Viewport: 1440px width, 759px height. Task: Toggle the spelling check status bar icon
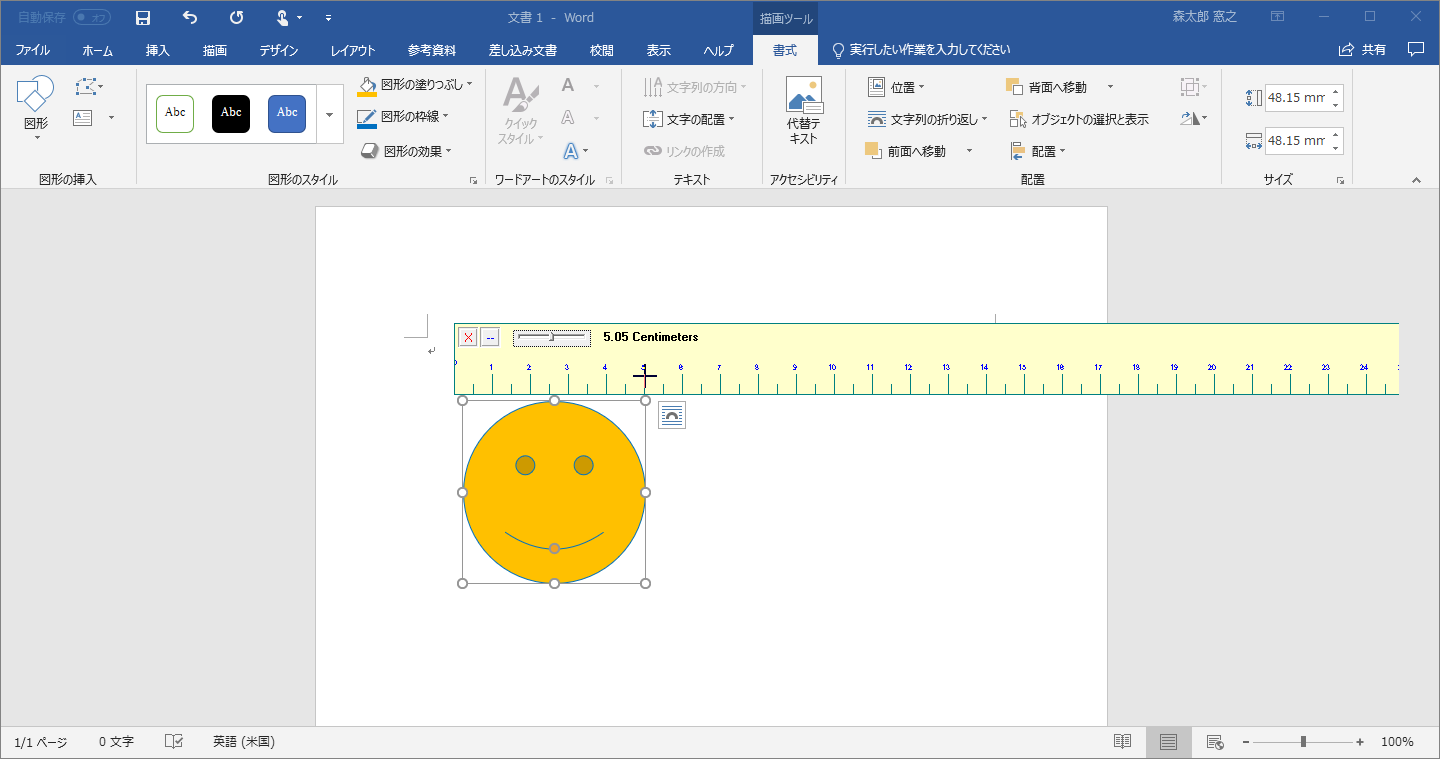pyautogui.click(x=172, y=741)
